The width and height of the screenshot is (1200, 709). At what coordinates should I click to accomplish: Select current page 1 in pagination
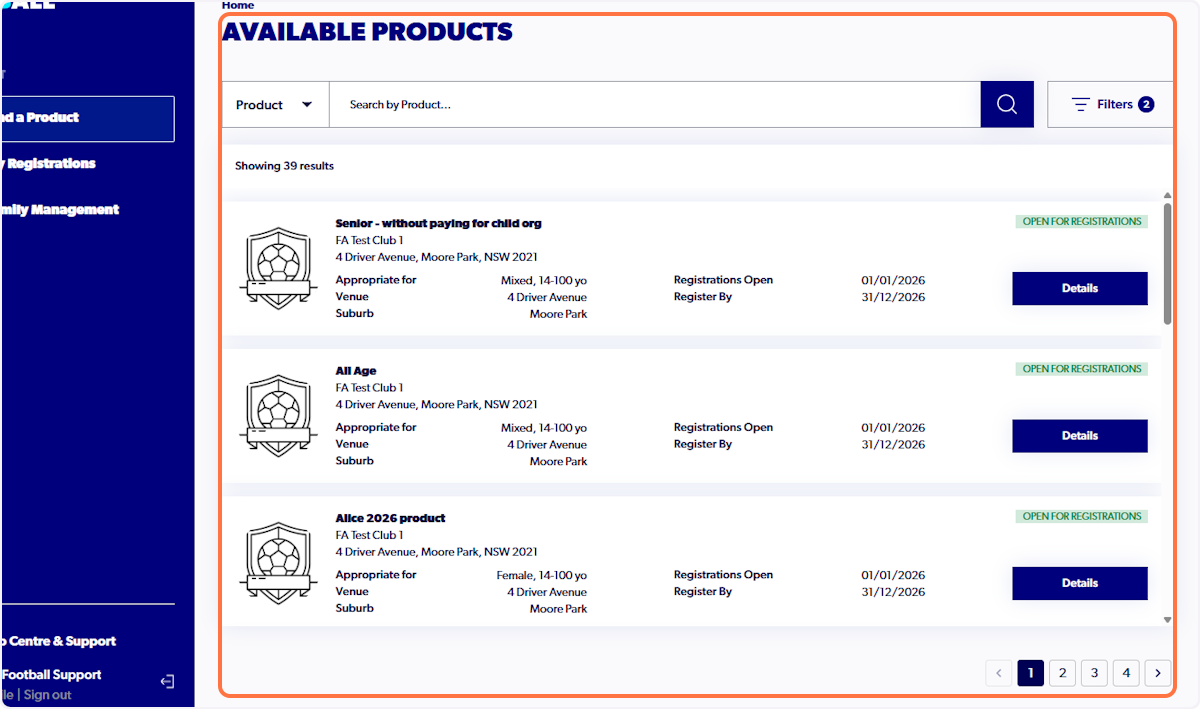tap(1030, 673)
